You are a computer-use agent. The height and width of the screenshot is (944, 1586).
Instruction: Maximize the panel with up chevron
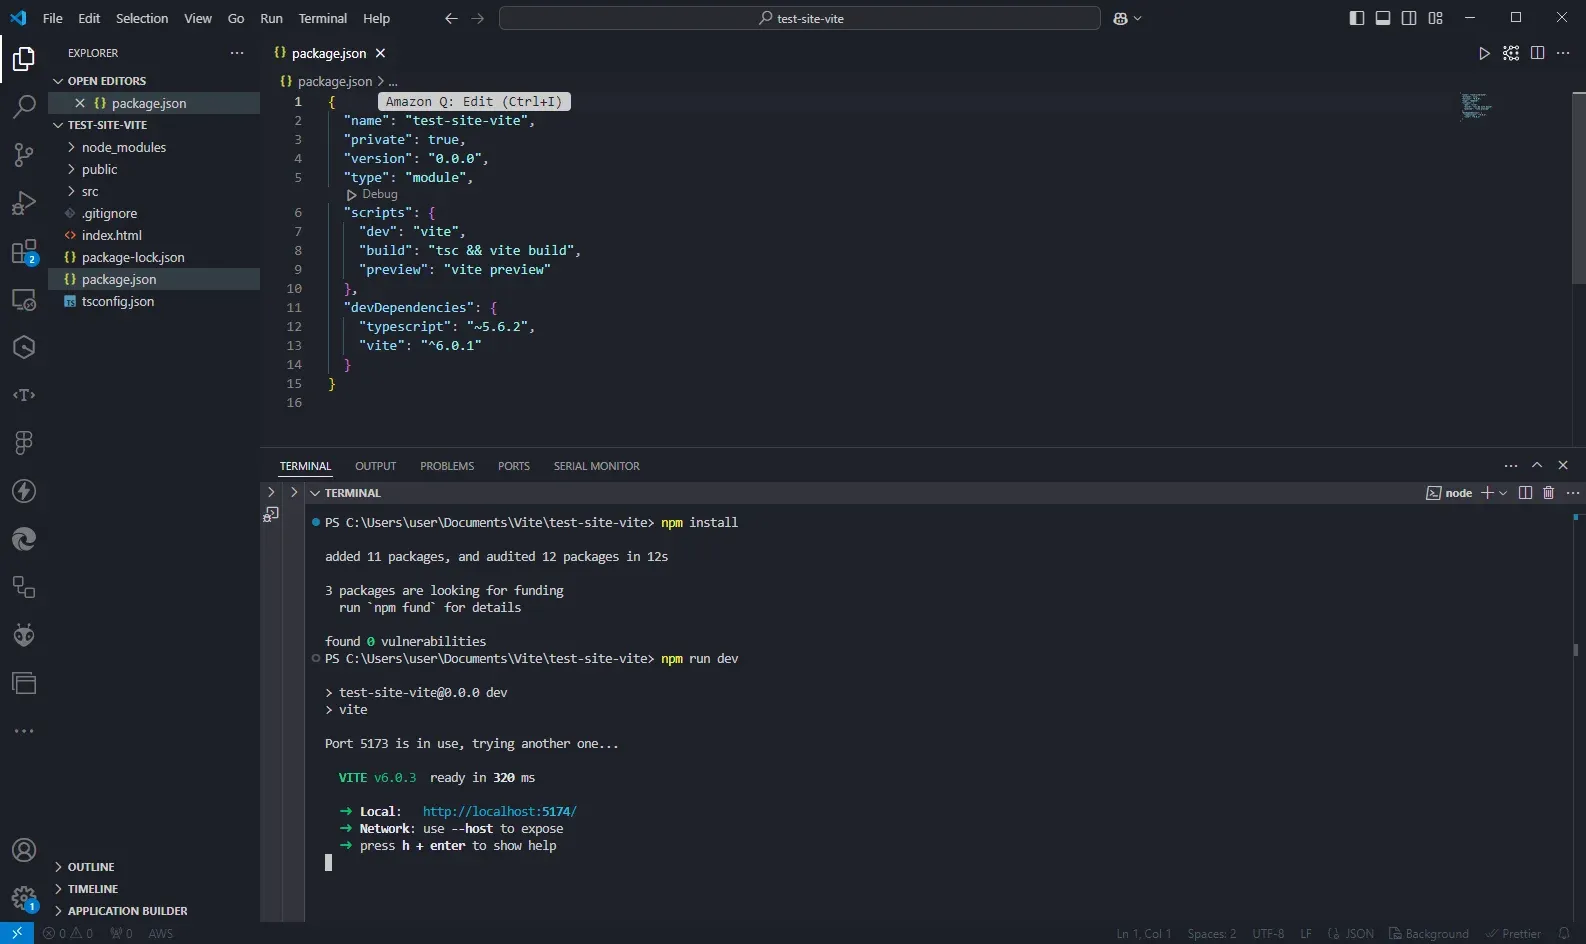(1537, 465)
